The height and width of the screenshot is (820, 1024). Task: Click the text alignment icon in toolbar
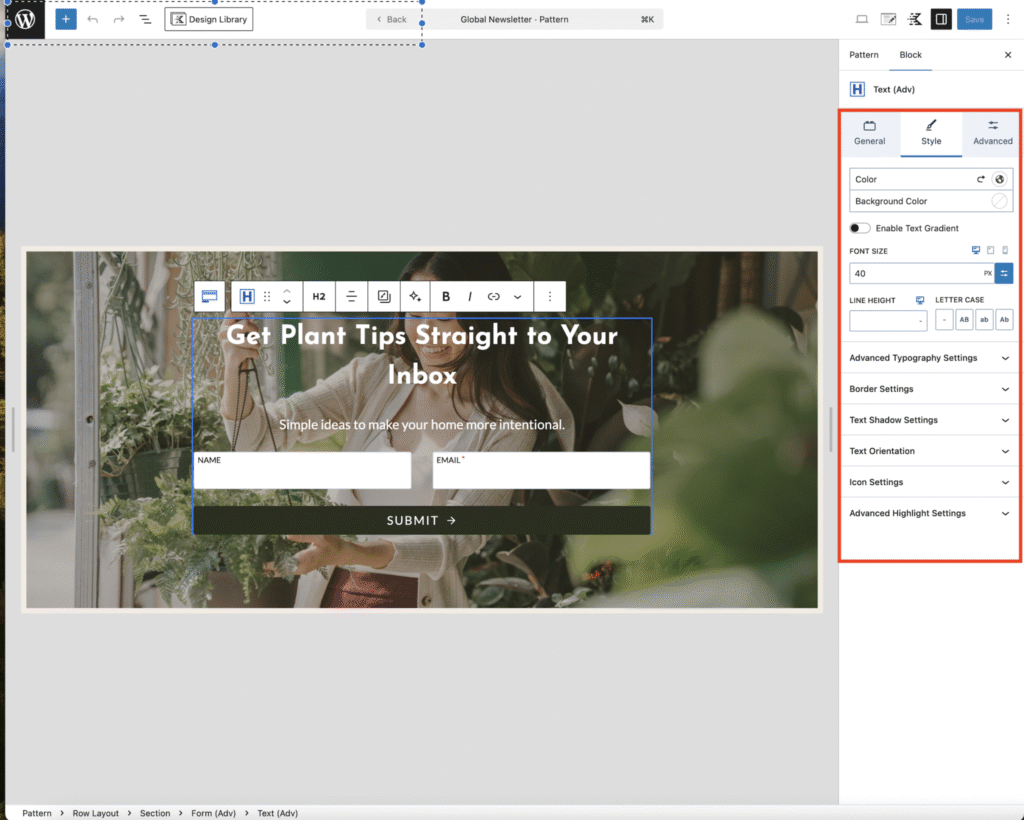352,297
